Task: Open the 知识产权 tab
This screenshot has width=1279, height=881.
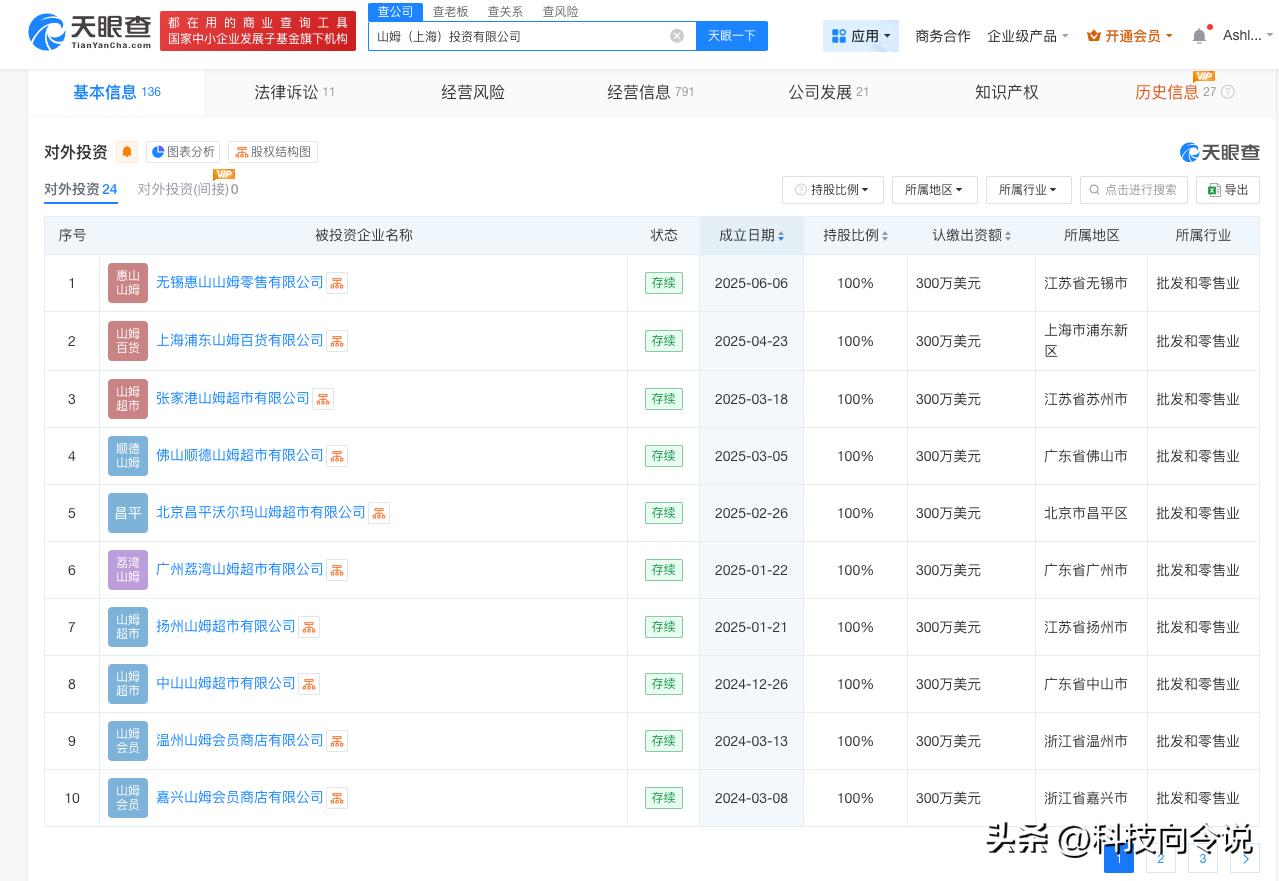Action: click(x=1007, y=92)
